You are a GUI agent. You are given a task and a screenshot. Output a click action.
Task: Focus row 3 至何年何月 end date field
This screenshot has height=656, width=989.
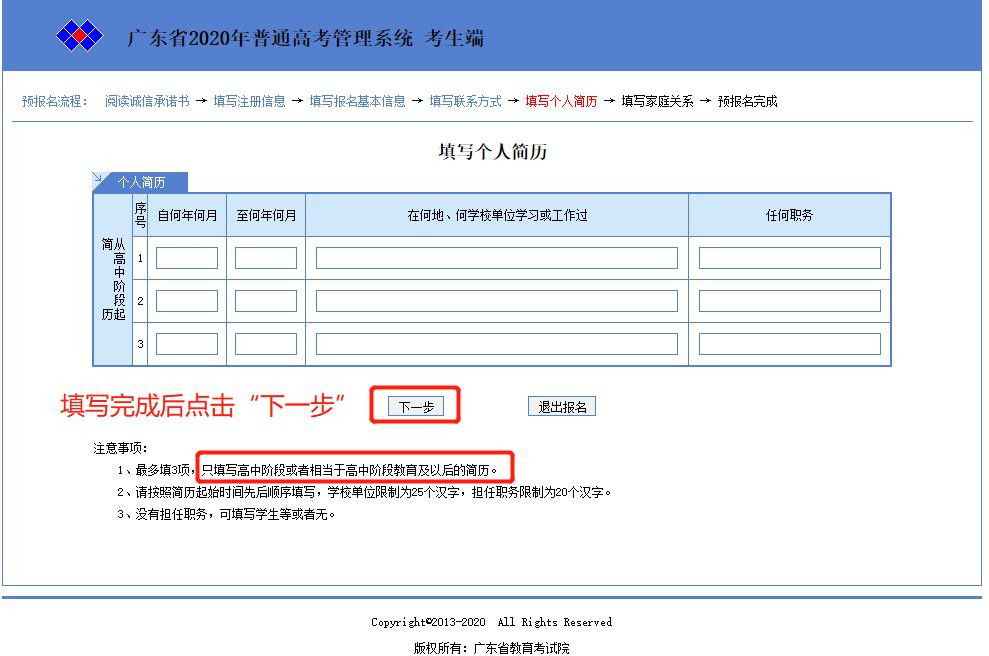pyautogui.click(x=266, y=344)
